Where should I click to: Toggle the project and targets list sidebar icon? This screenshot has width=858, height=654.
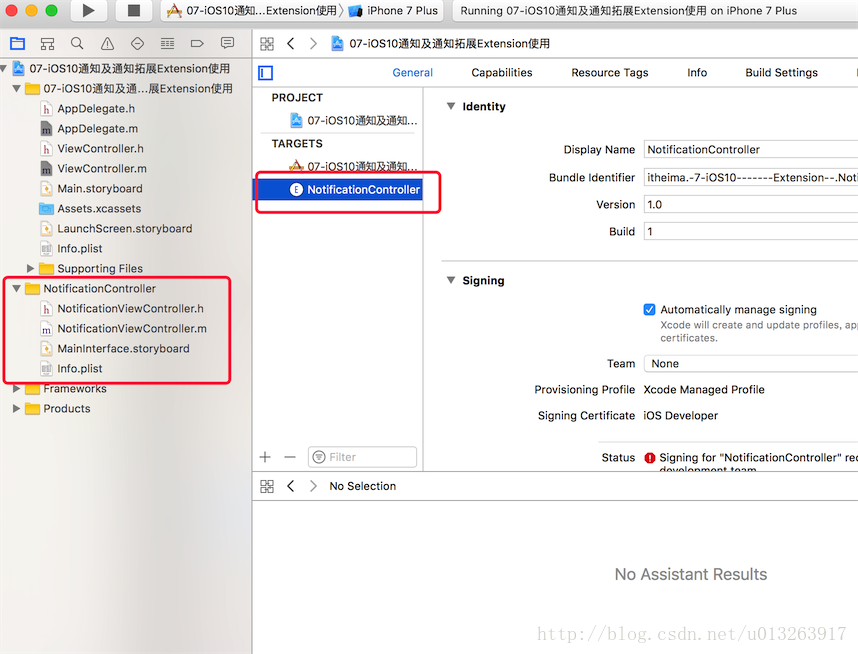tap(266, 73)
